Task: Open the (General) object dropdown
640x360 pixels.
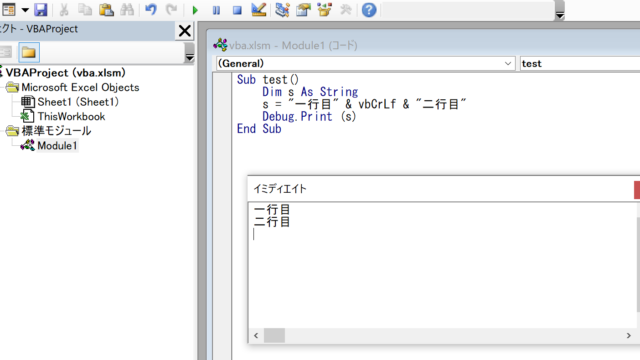Action: (365, 64)
